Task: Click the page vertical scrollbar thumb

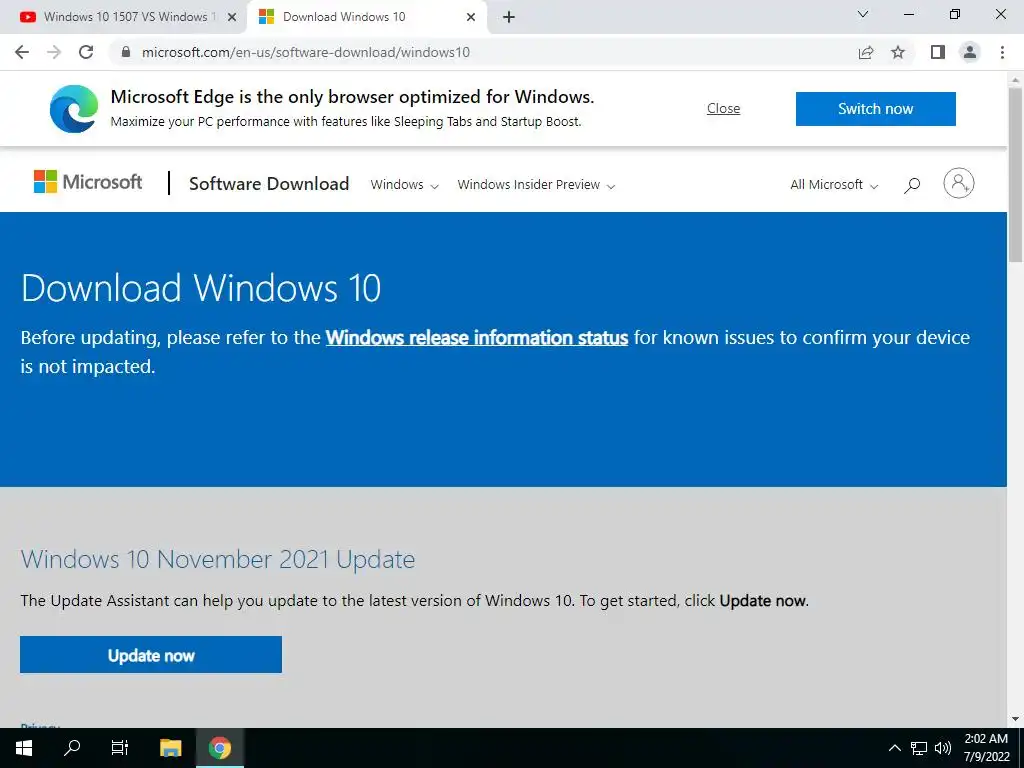Action: coord(1015,174)
